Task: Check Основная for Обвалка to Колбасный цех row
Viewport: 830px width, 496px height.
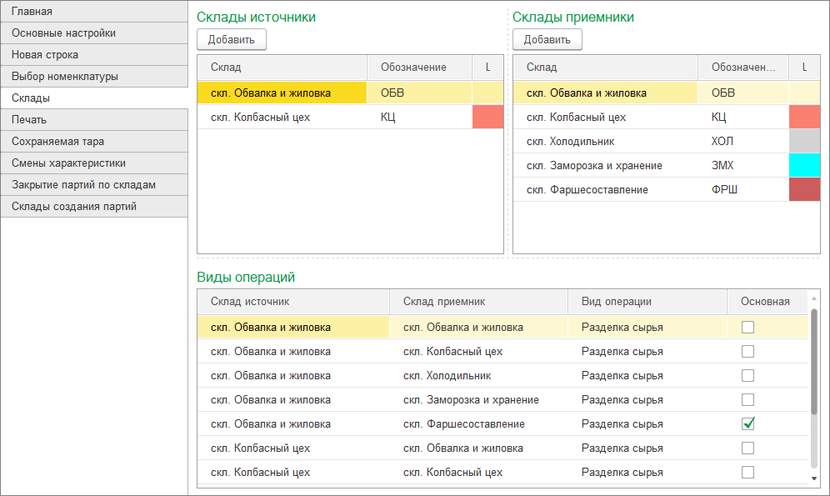Action: click(x=747, y=352)
